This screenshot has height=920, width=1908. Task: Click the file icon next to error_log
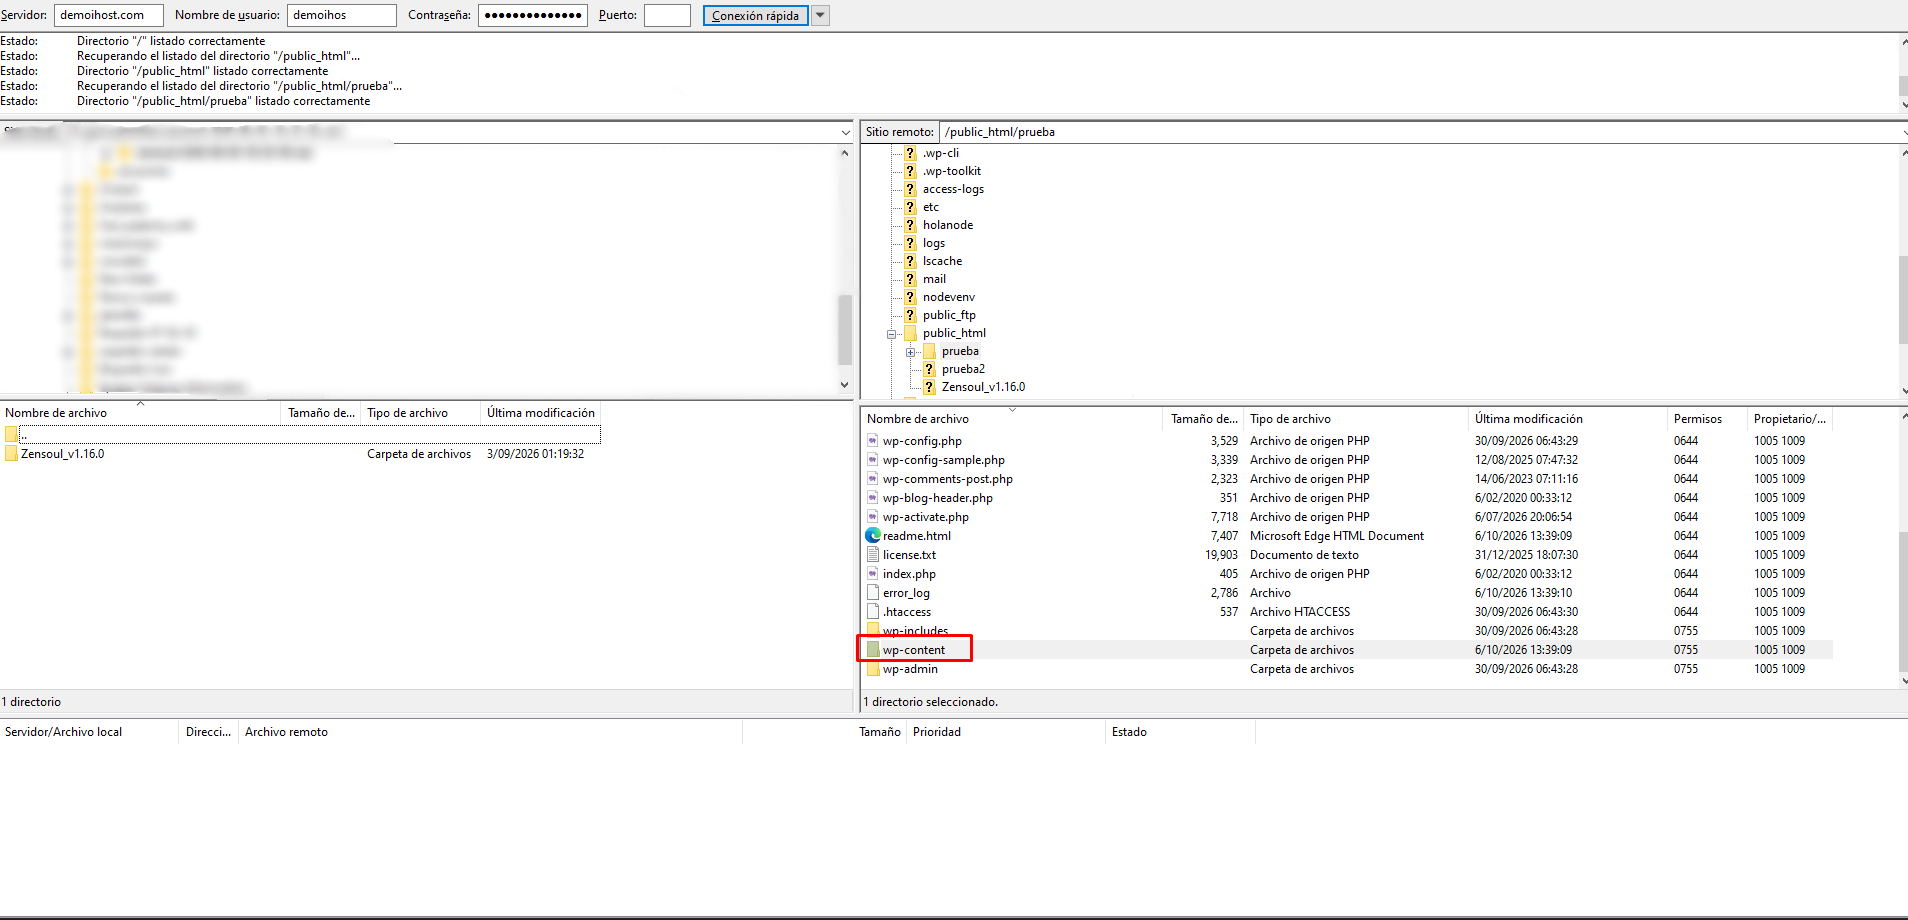pos(873,593)
